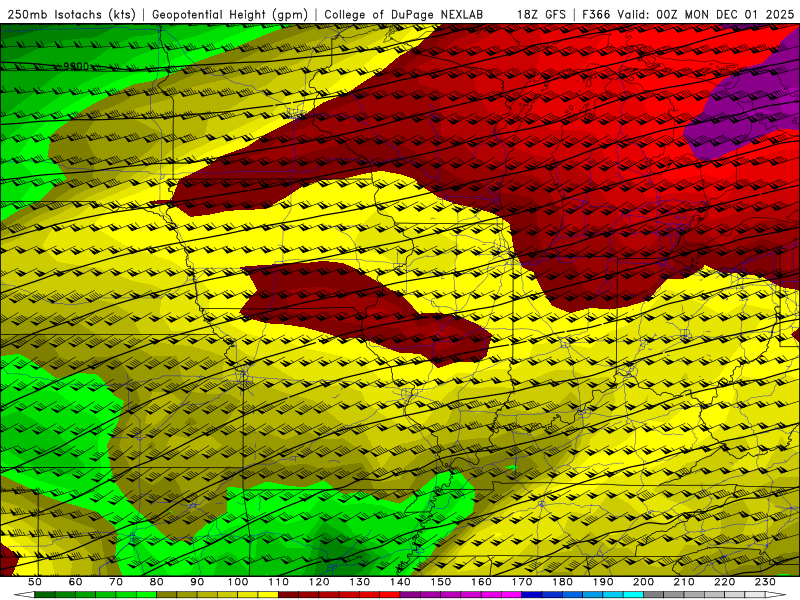Click the dark green swatch below '50'
The height and width of the screenshot is (600, 800).
(45, 595)
